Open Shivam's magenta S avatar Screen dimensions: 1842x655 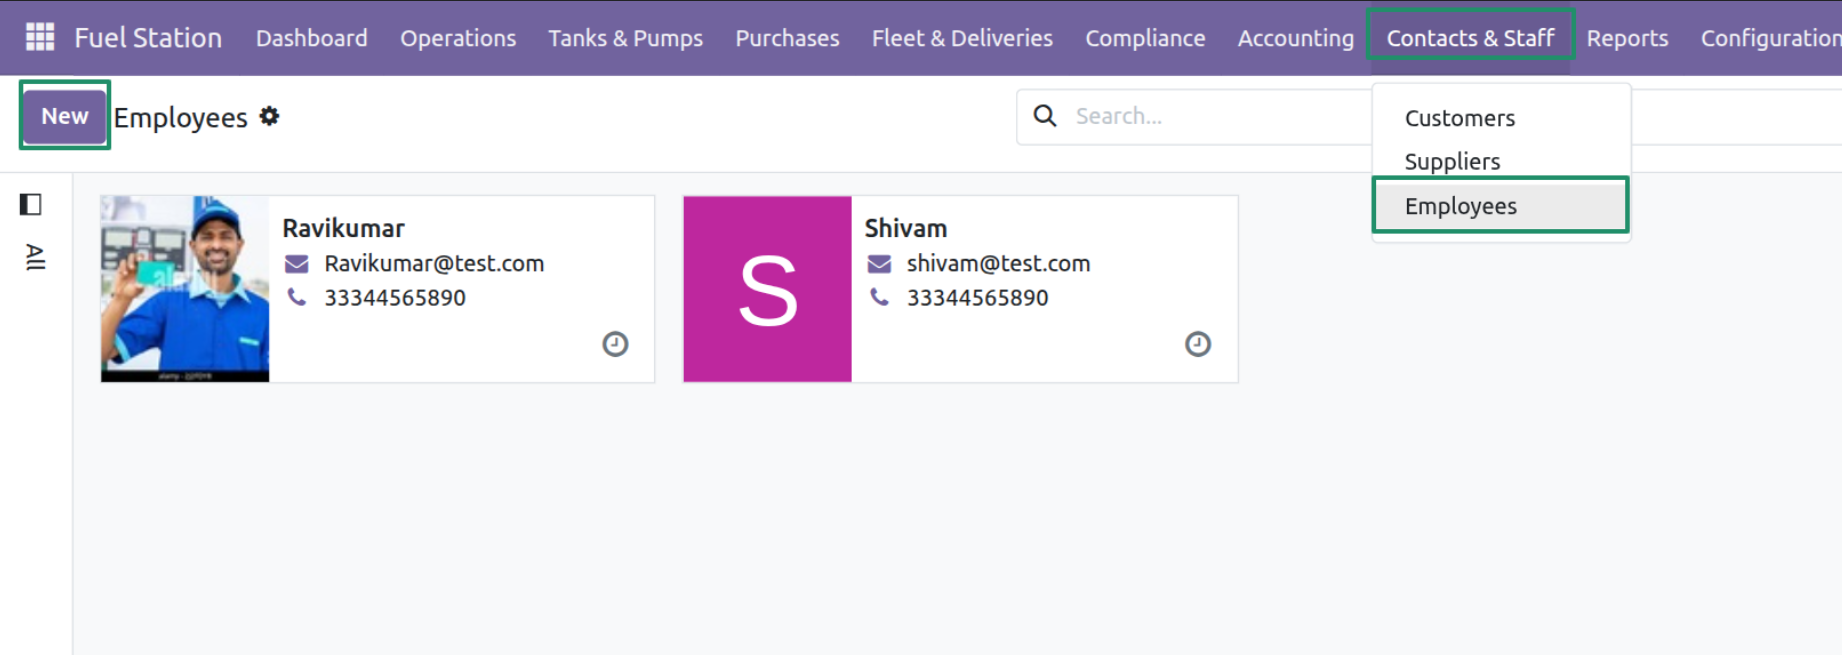768,289
